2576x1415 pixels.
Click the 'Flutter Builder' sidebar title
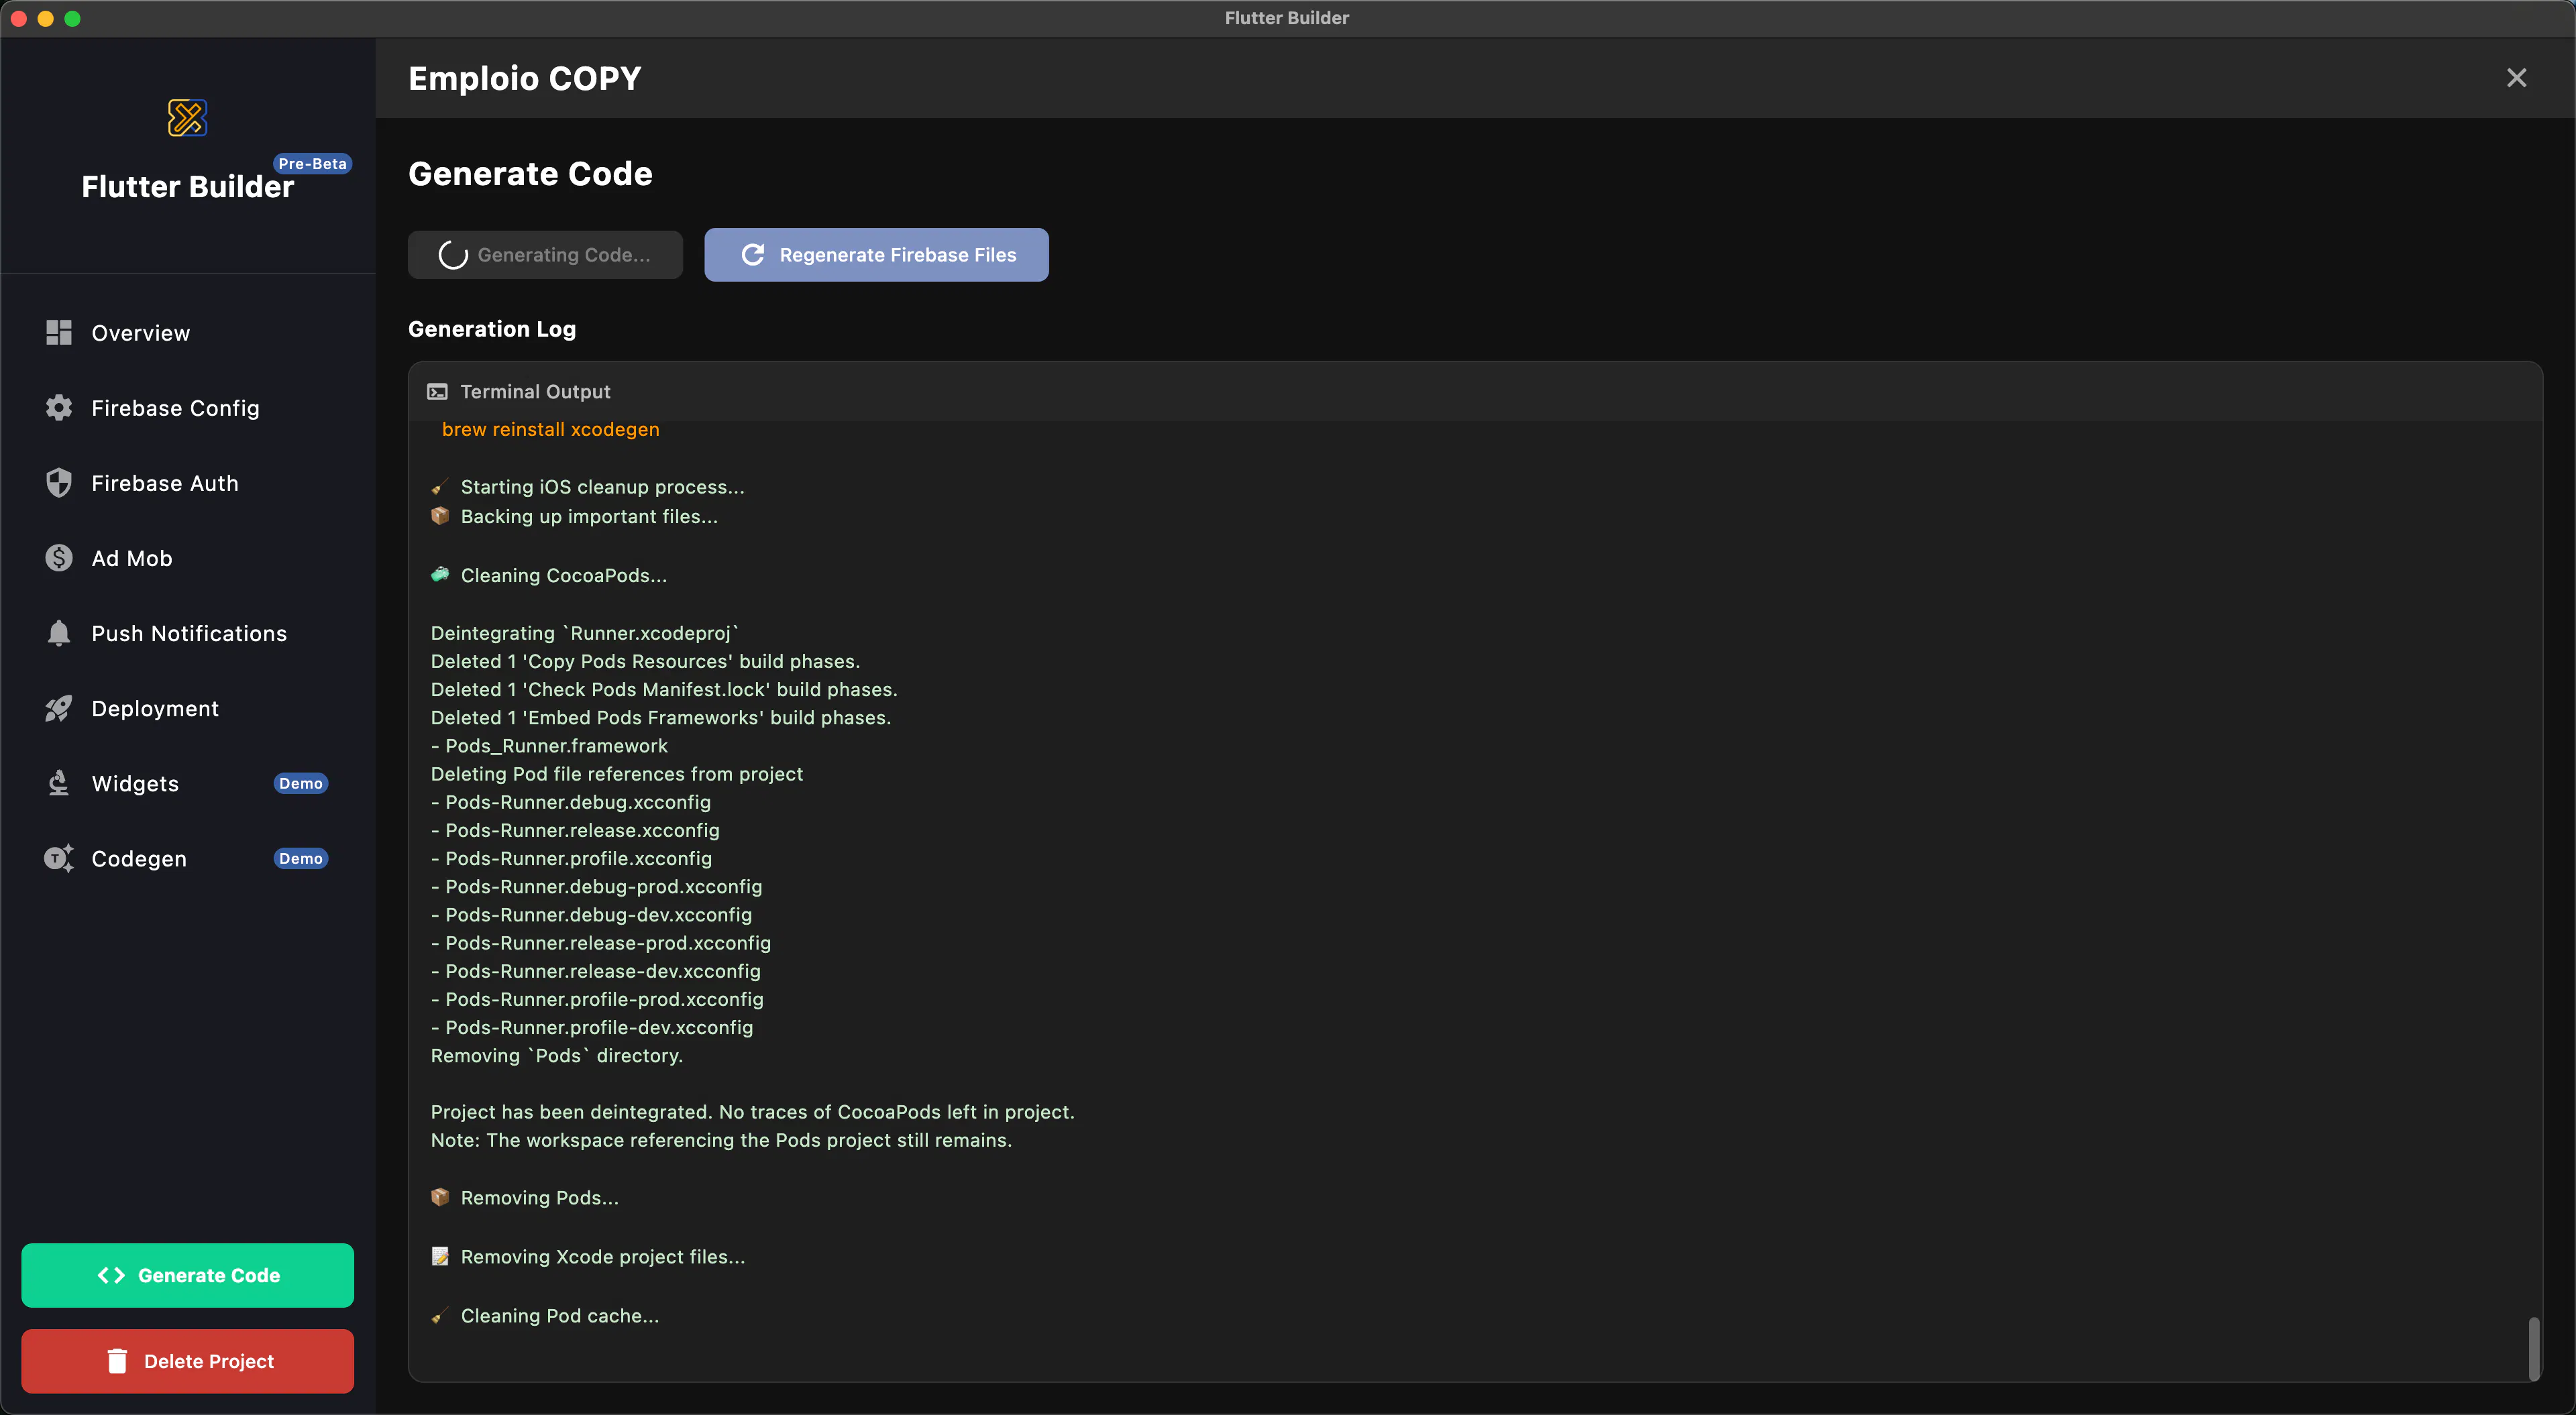click(x=188, y=186)
